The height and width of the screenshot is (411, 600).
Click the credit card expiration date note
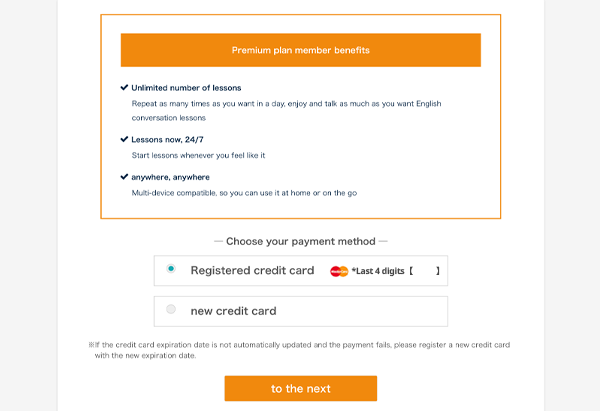pos(299,350)
